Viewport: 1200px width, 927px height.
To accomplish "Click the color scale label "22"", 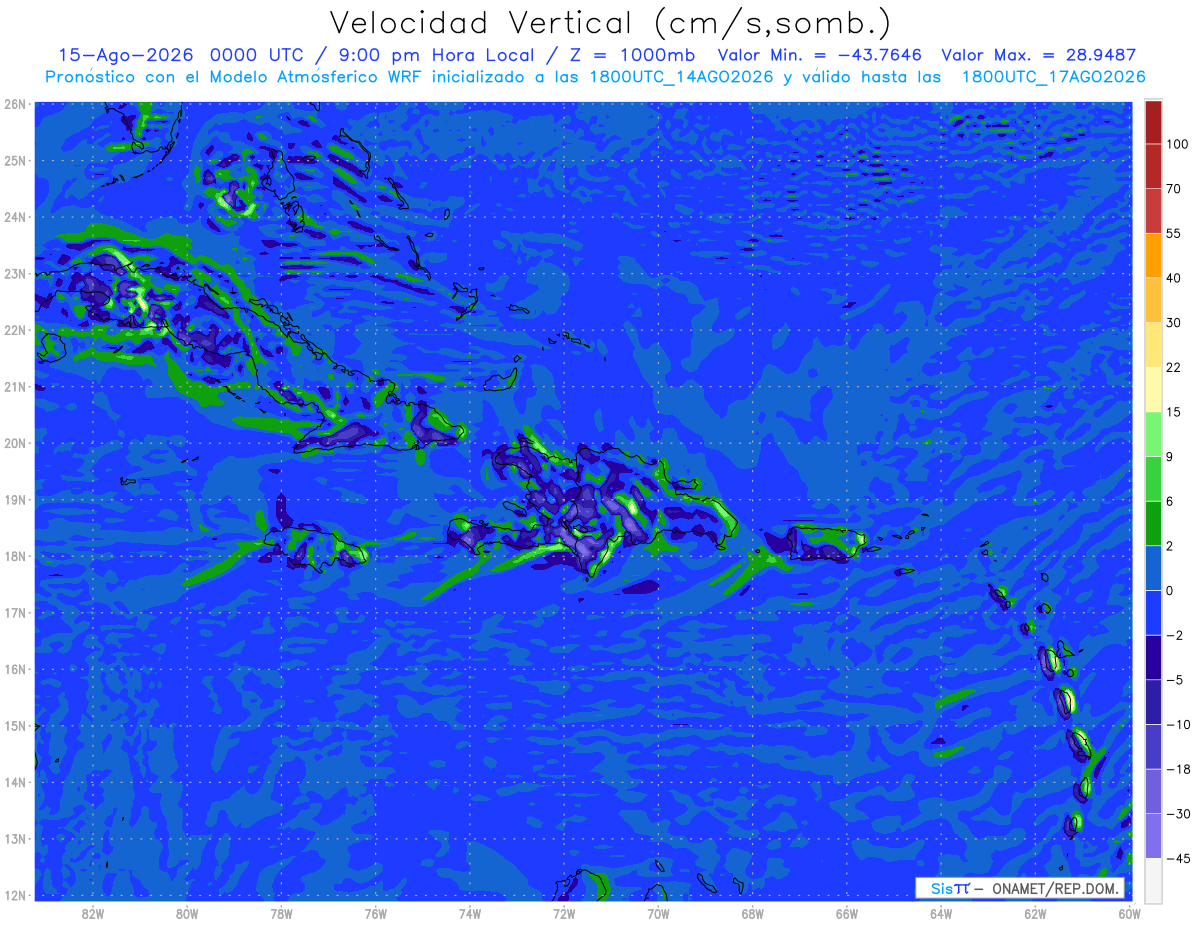I will [1173, 367].
